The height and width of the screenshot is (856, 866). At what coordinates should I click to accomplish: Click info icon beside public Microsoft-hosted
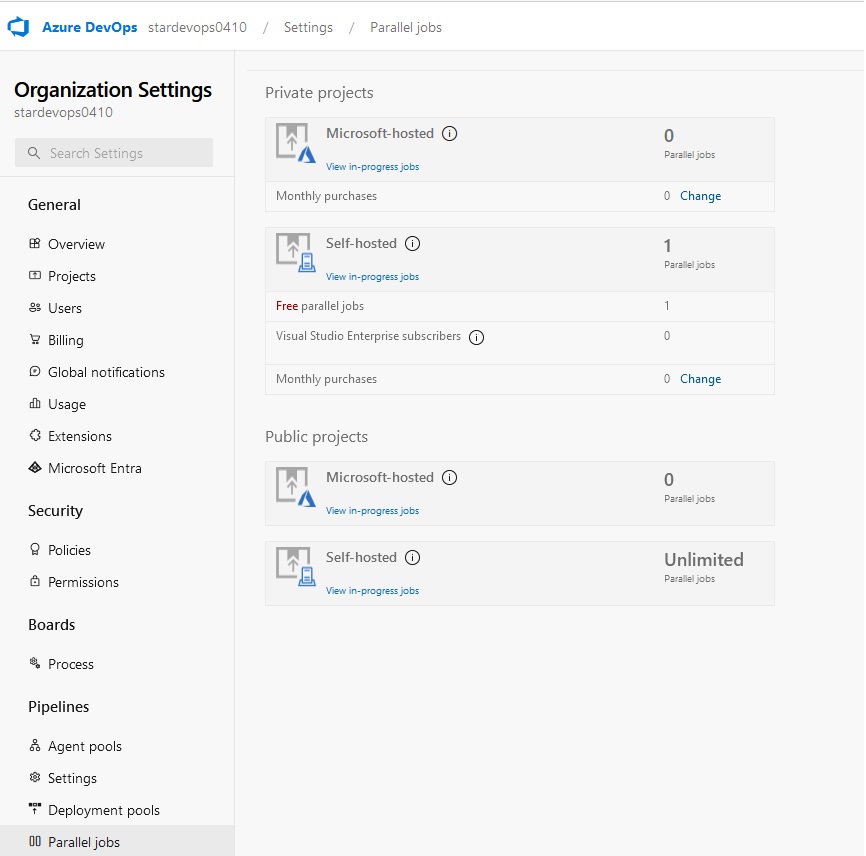pyautogui.click(x=450, y=478)
